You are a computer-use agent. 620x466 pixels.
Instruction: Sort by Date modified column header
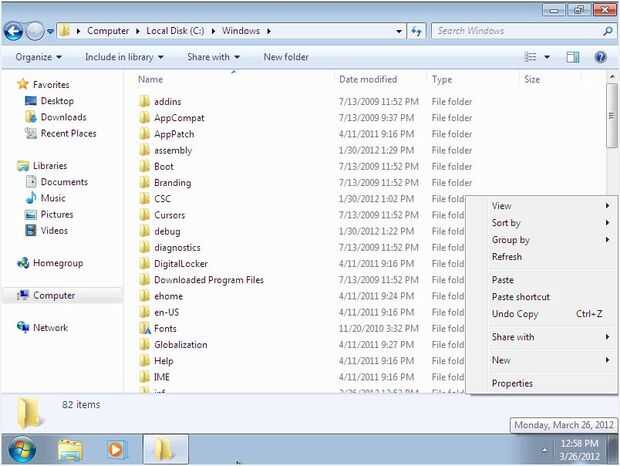(x=368, y=79)
